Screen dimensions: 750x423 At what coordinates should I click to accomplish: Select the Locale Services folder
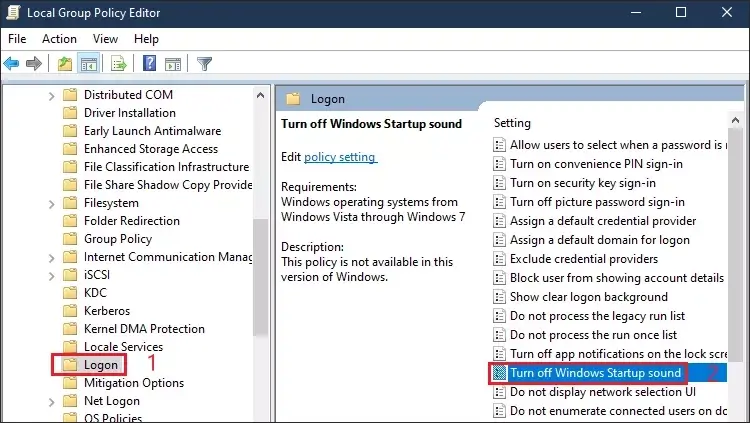point(123,347)
